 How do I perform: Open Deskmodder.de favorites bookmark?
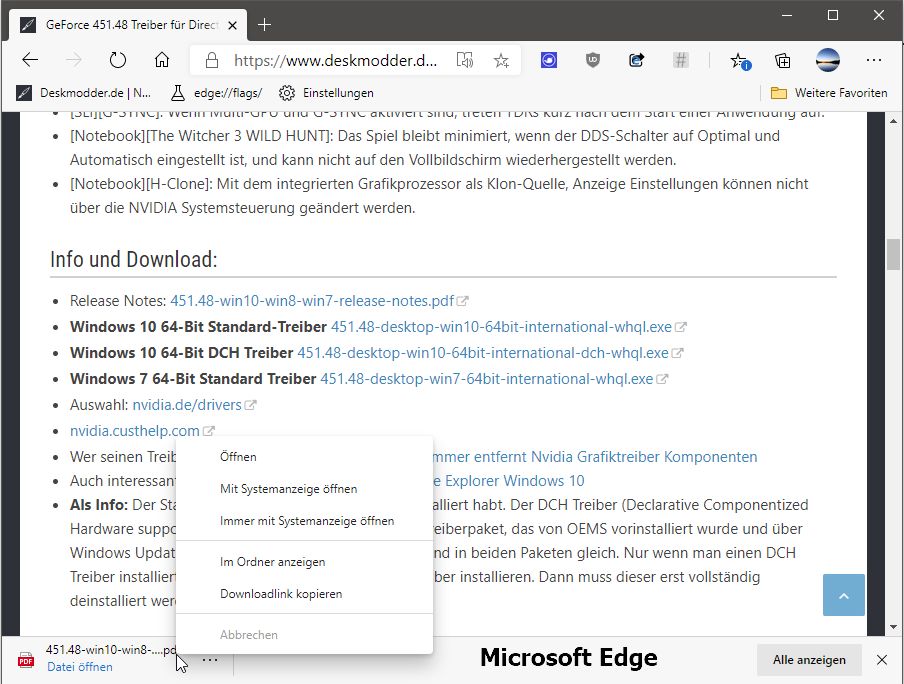(84, 93)
